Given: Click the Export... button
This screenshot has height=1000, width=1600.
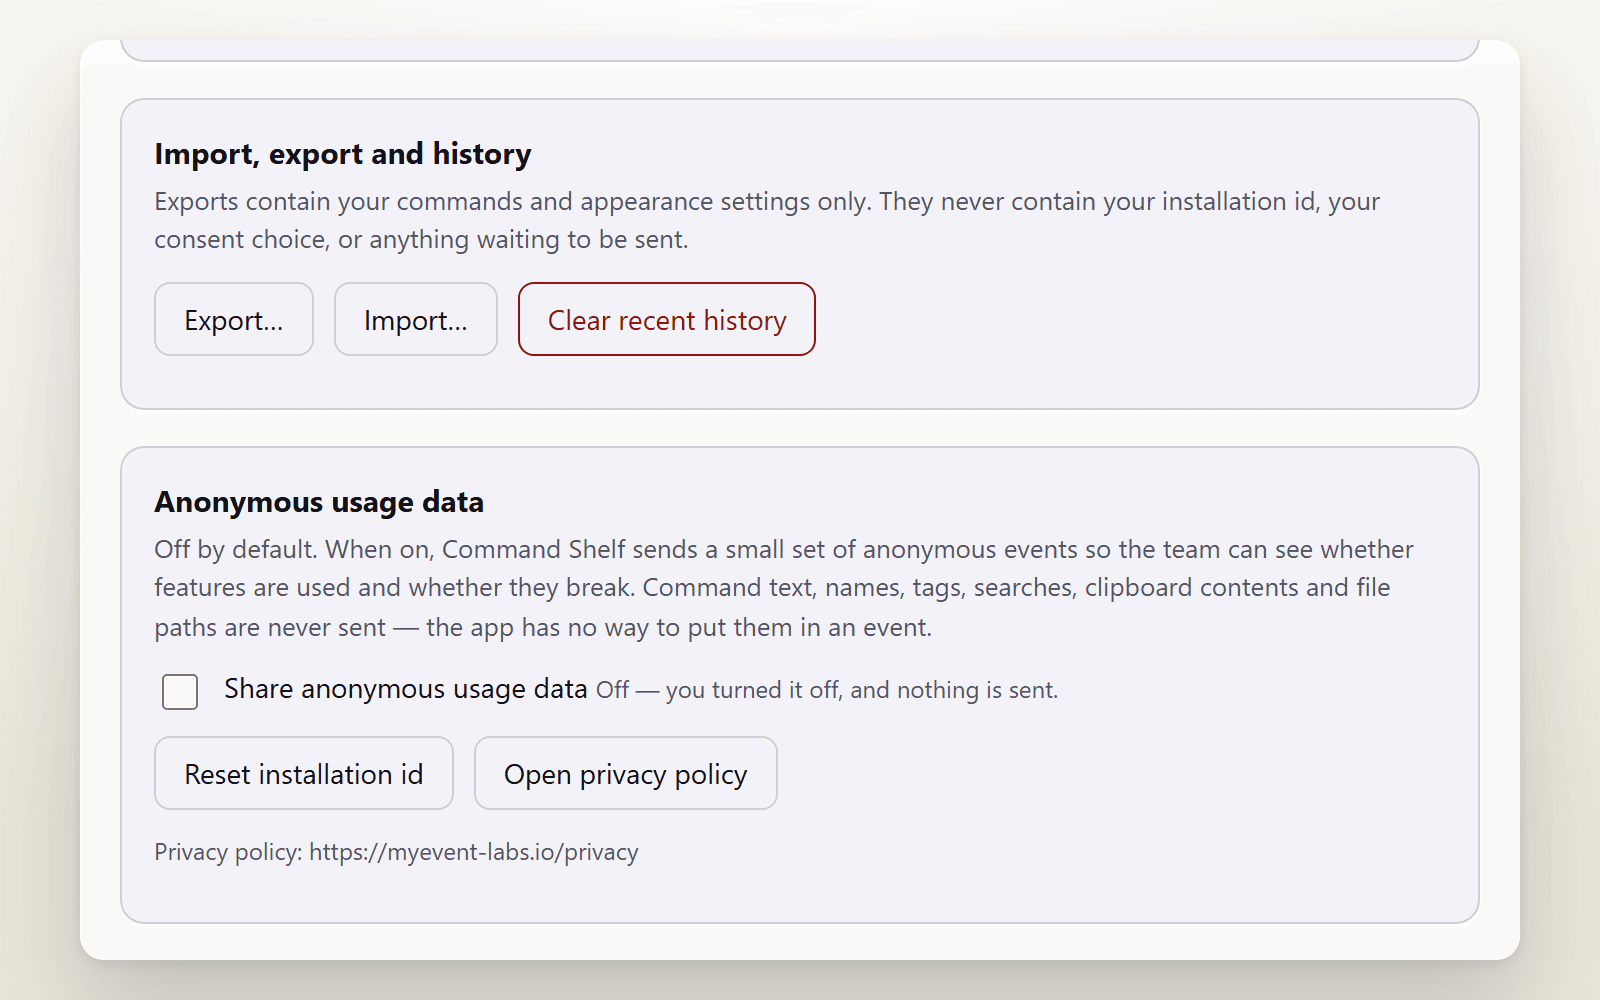Looking at the screenshot, I should 234,319.
